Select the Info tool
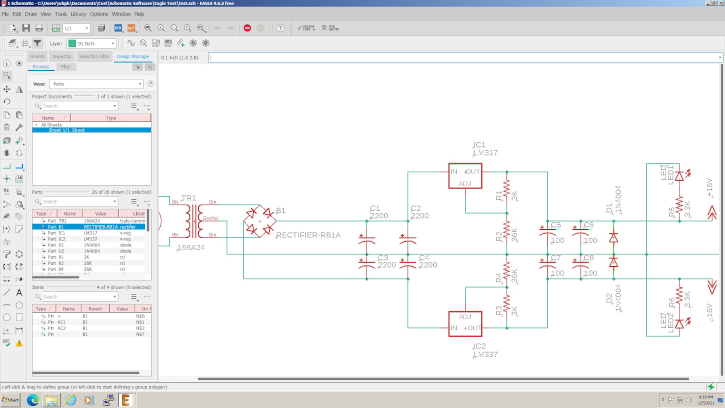725x408 pixels. (6, 63)
